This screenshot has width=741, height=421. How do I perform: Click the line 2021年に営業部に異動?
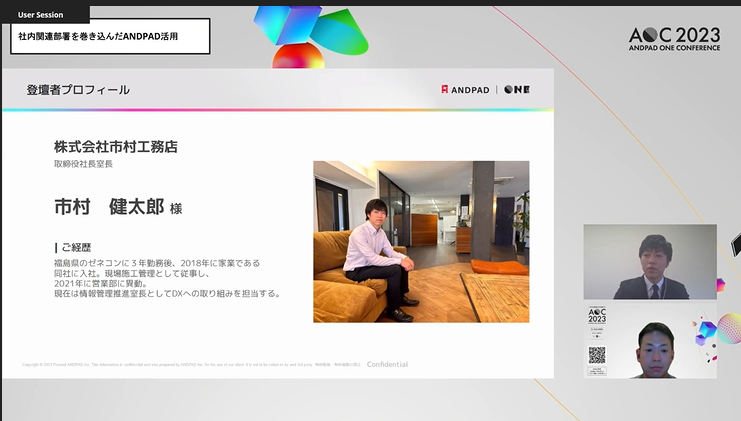click(x=101, y=284)
